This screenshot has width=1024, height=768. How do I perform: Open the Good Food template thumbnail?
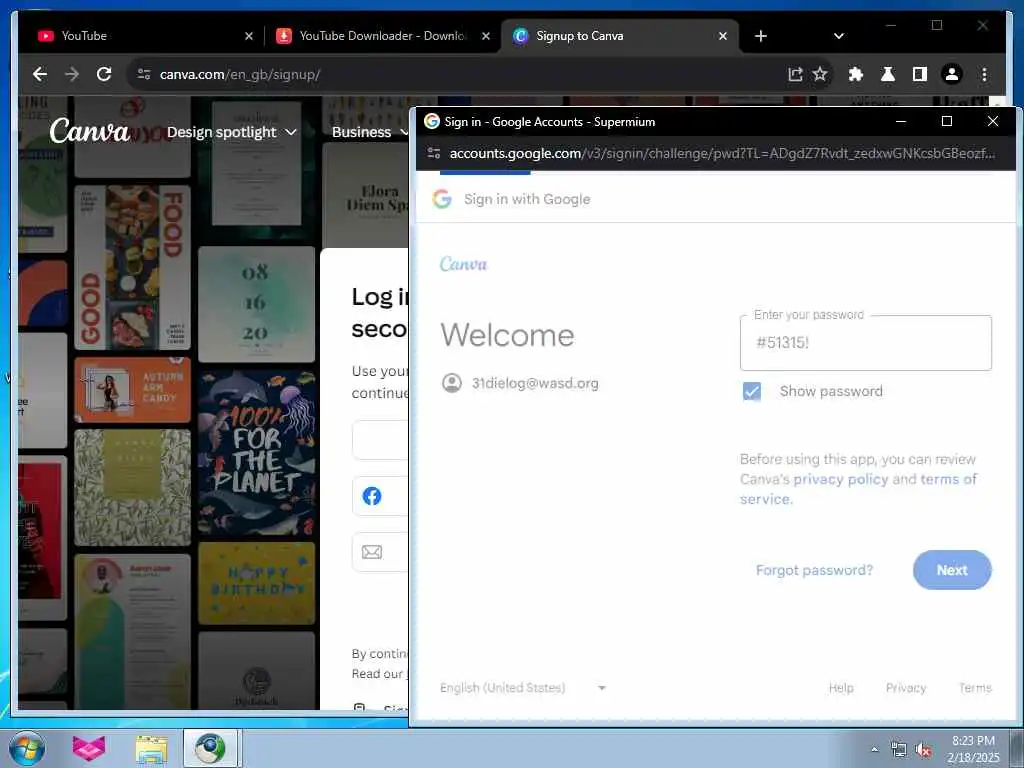(x=133, y=267)
